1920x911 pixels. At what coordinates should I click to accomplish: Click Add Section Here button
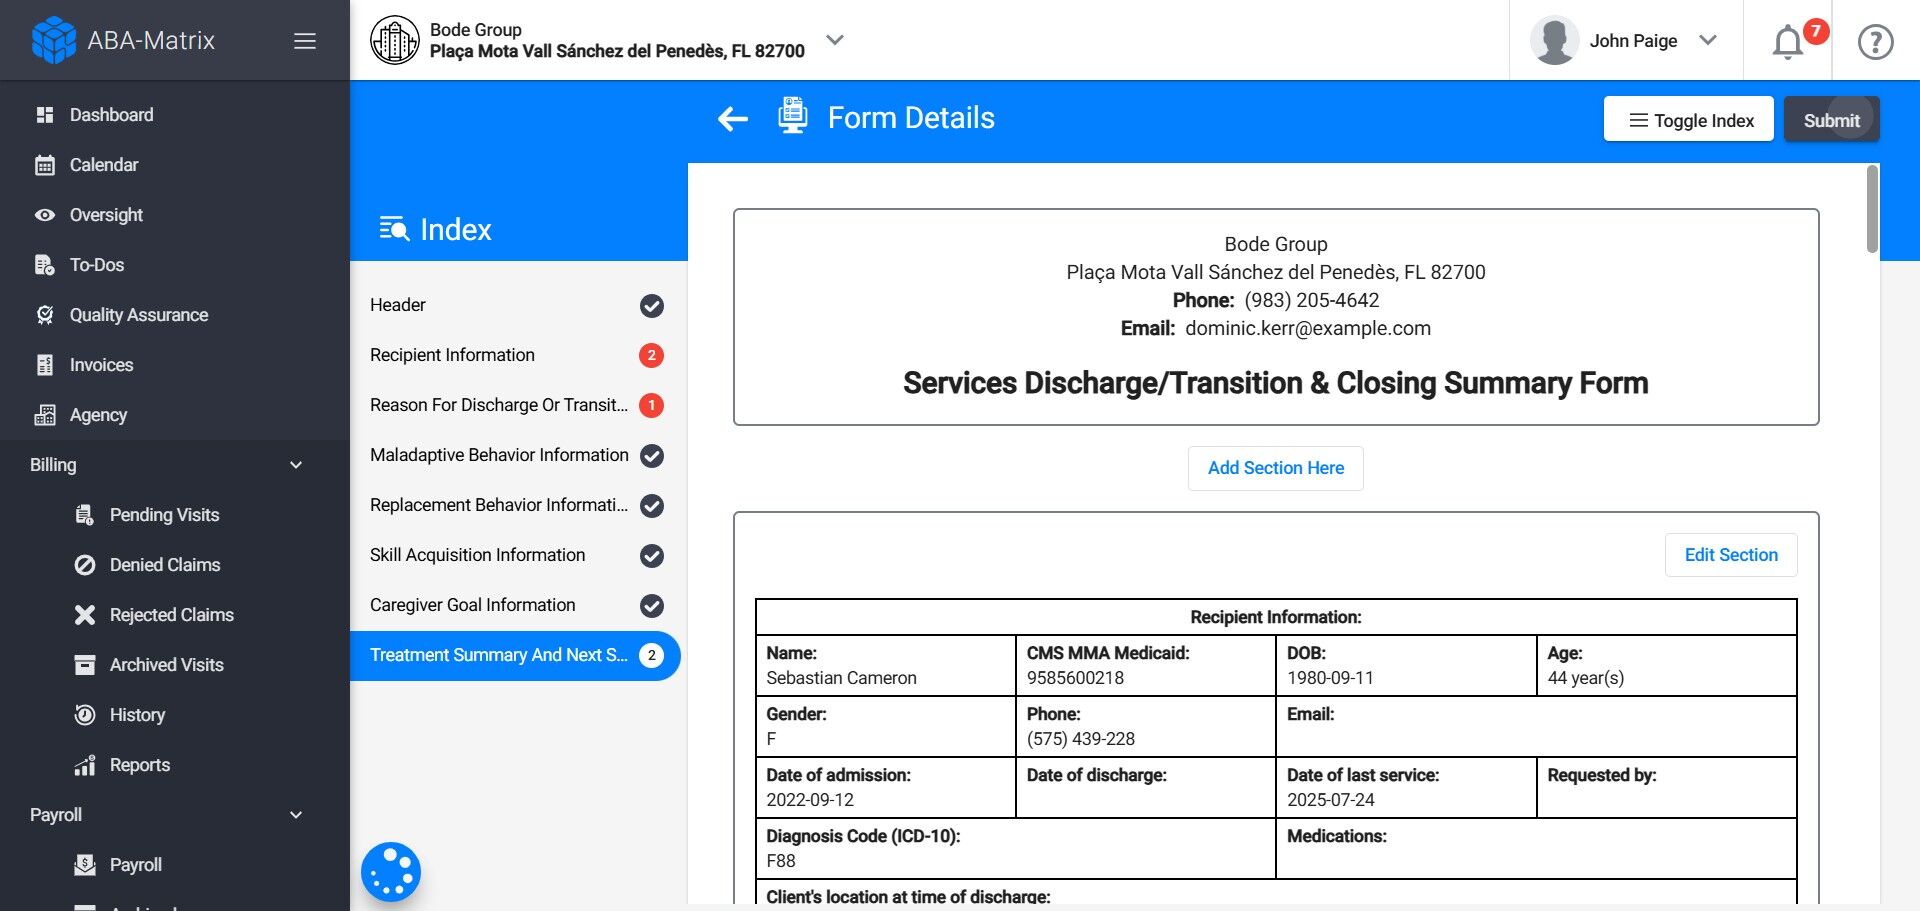tap(1276, 468)
